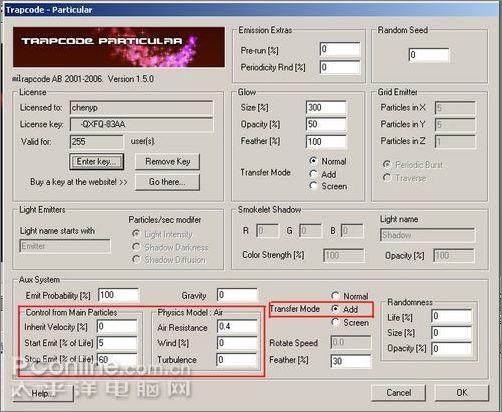Click the Enter key... button
This screenshot has height=412, width=502.
point(96,162)
